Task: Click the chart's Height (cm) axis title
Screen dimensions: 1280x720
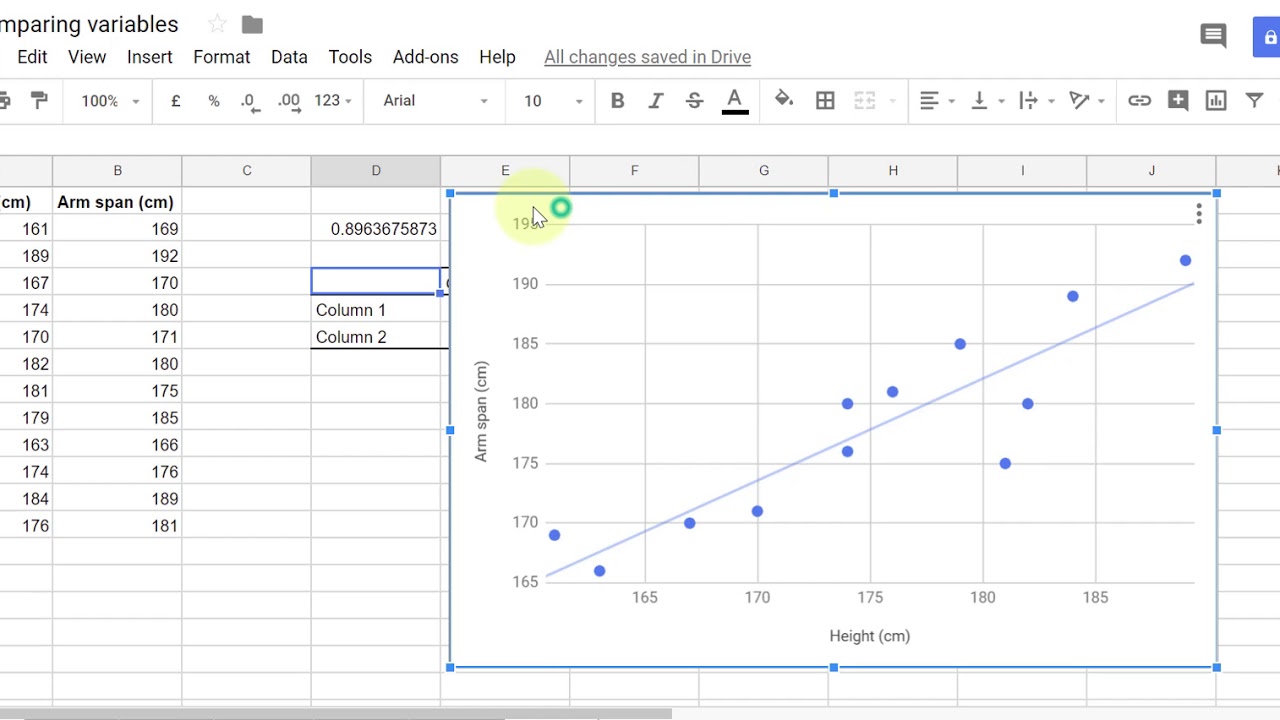Action: coord(869,636)
